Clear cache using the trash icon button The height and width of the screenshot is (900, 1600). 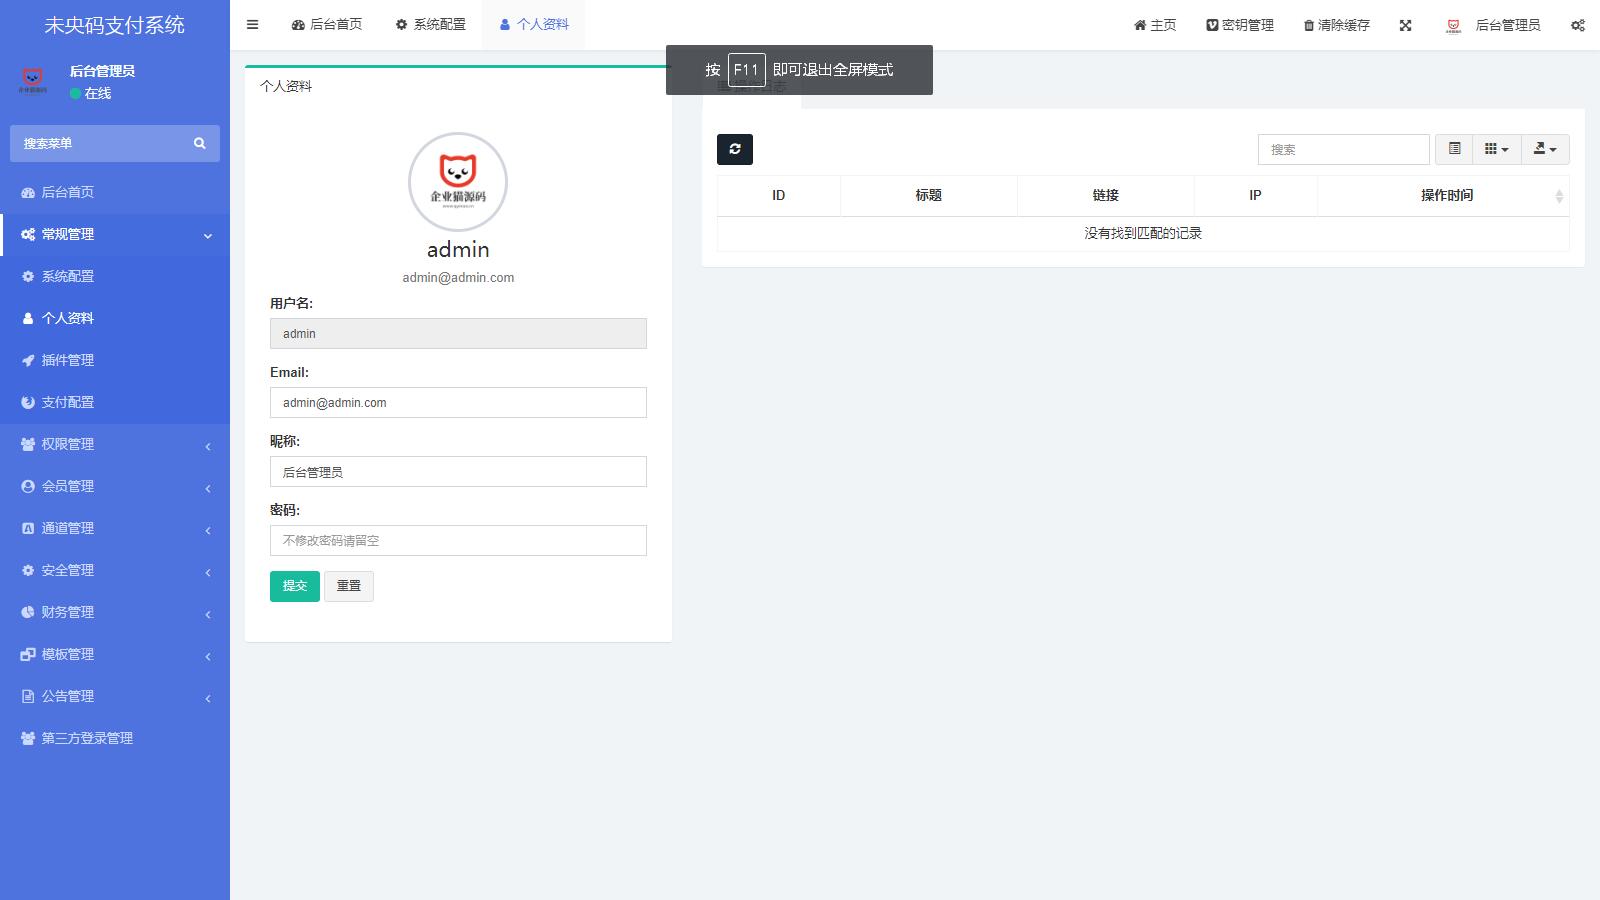pos(1336,25)
